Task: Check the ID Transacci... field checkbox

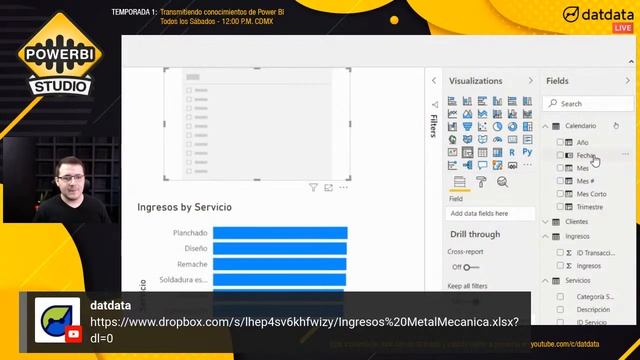Action: pyautogui.click(x=560, y=253)
